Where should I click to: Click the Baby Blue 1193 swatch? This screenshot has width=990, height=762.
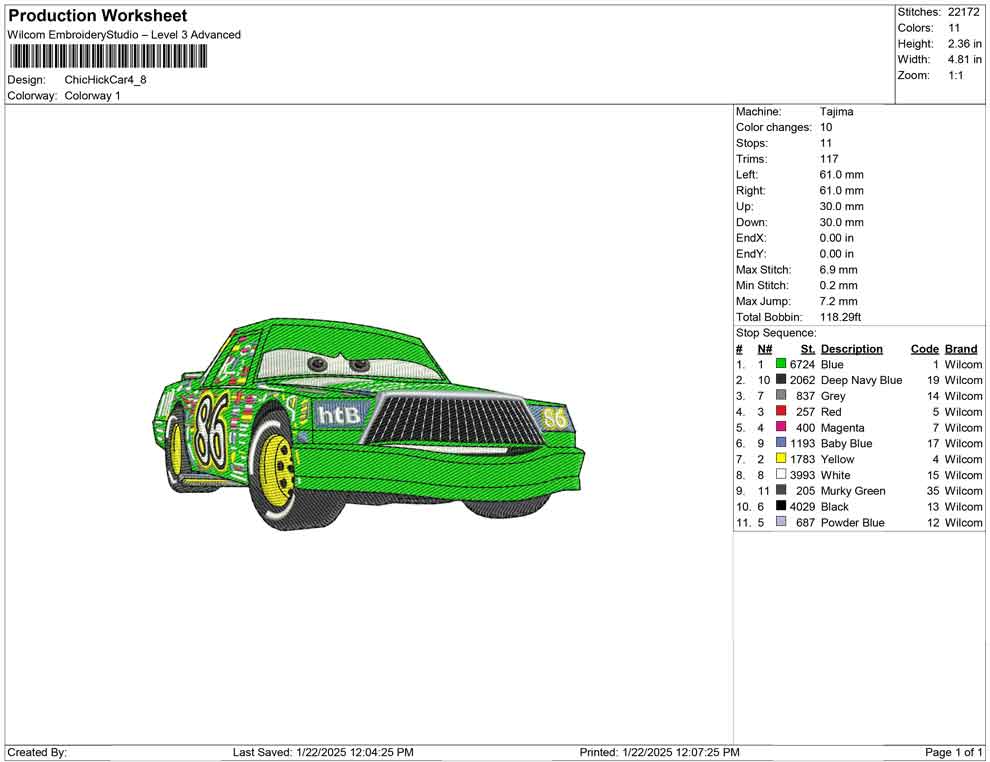click(x=781, y=443)
